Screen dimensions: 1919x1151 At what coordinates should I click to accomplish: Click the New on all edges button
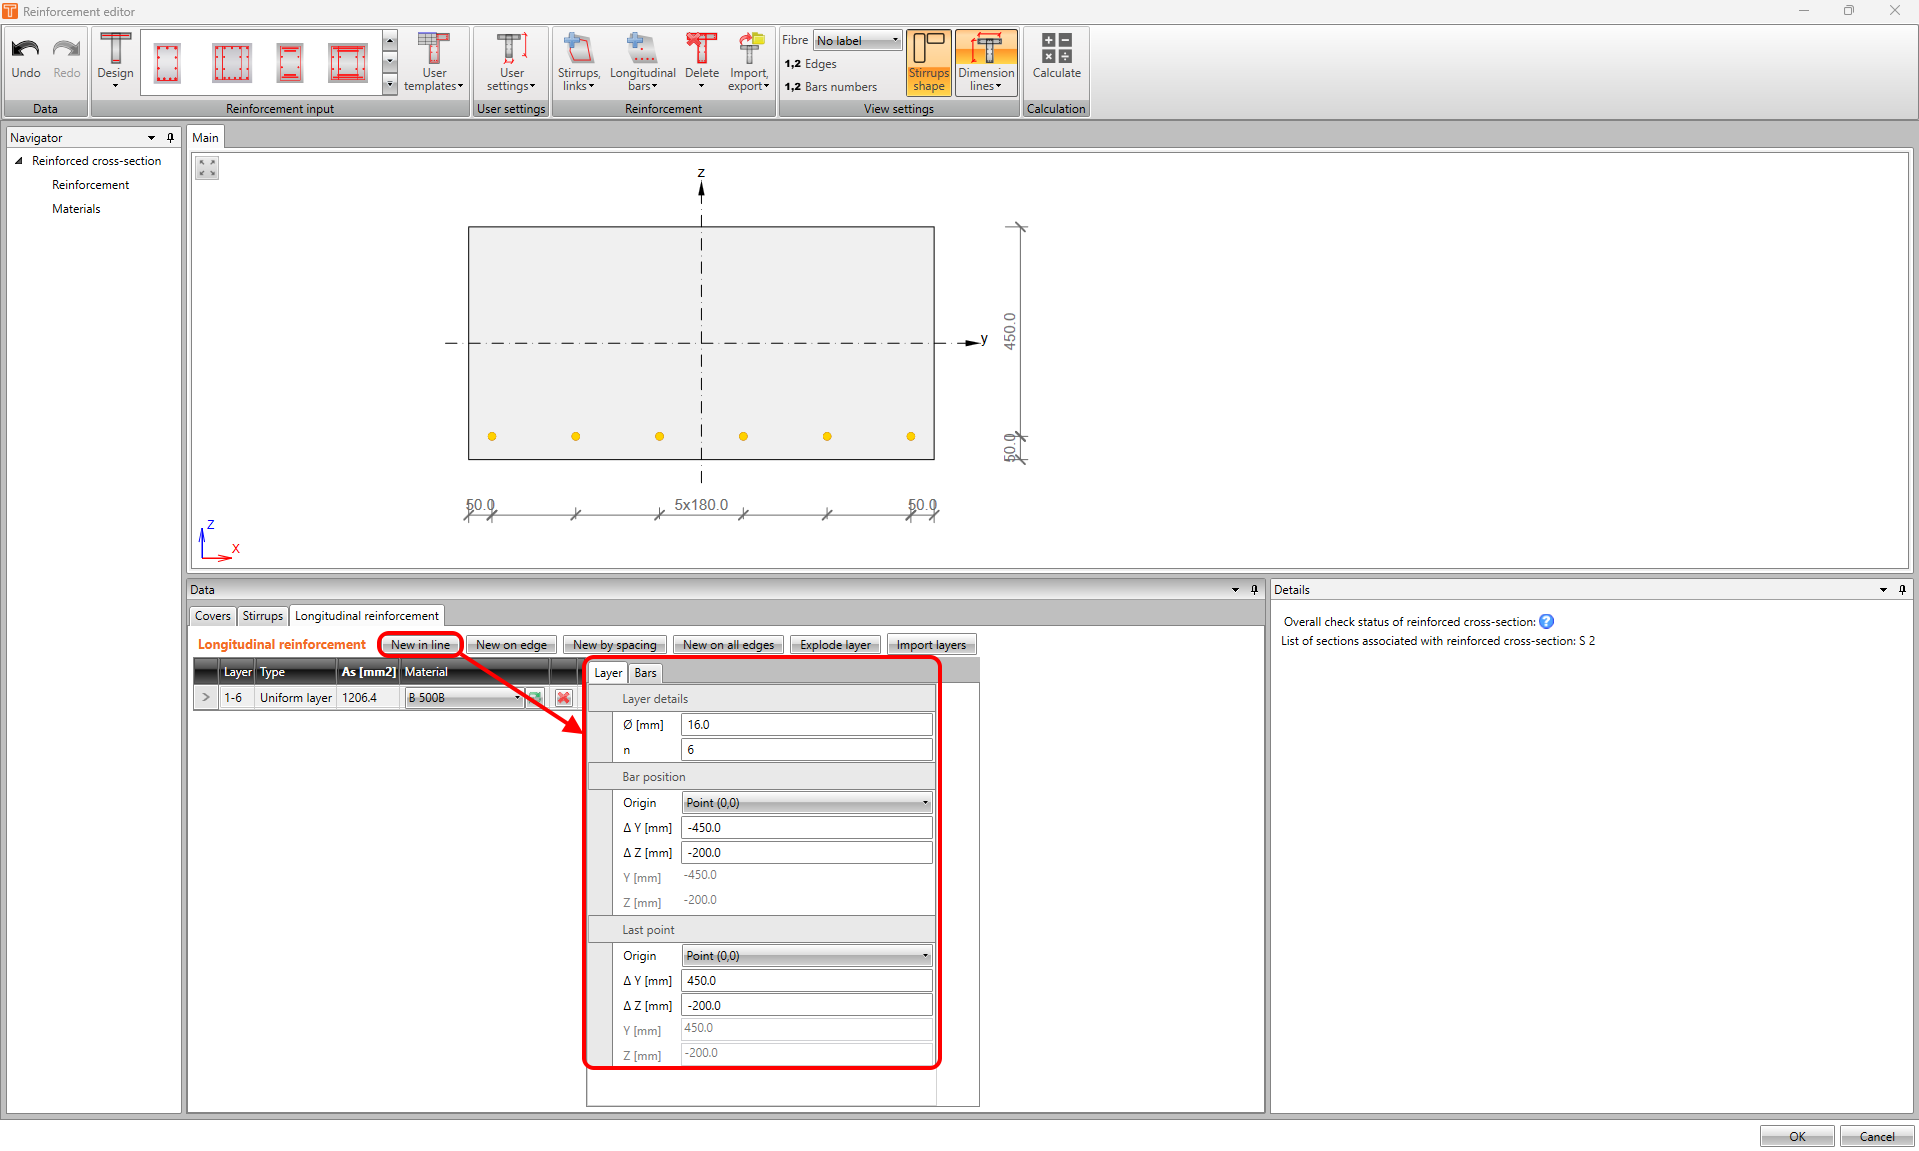727,644
